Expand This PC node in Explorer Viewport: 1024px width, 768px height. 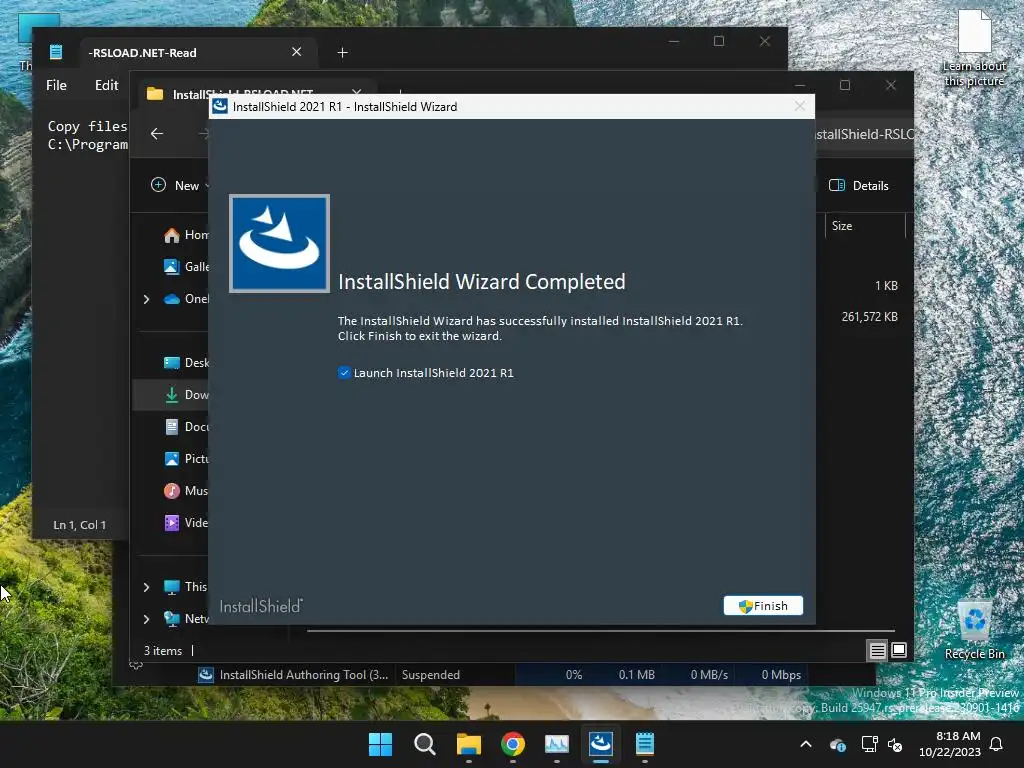coord(146,587)
